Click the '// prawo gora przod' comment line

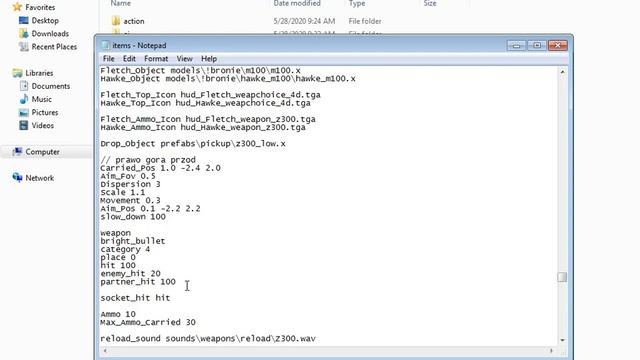pos(148,160)
